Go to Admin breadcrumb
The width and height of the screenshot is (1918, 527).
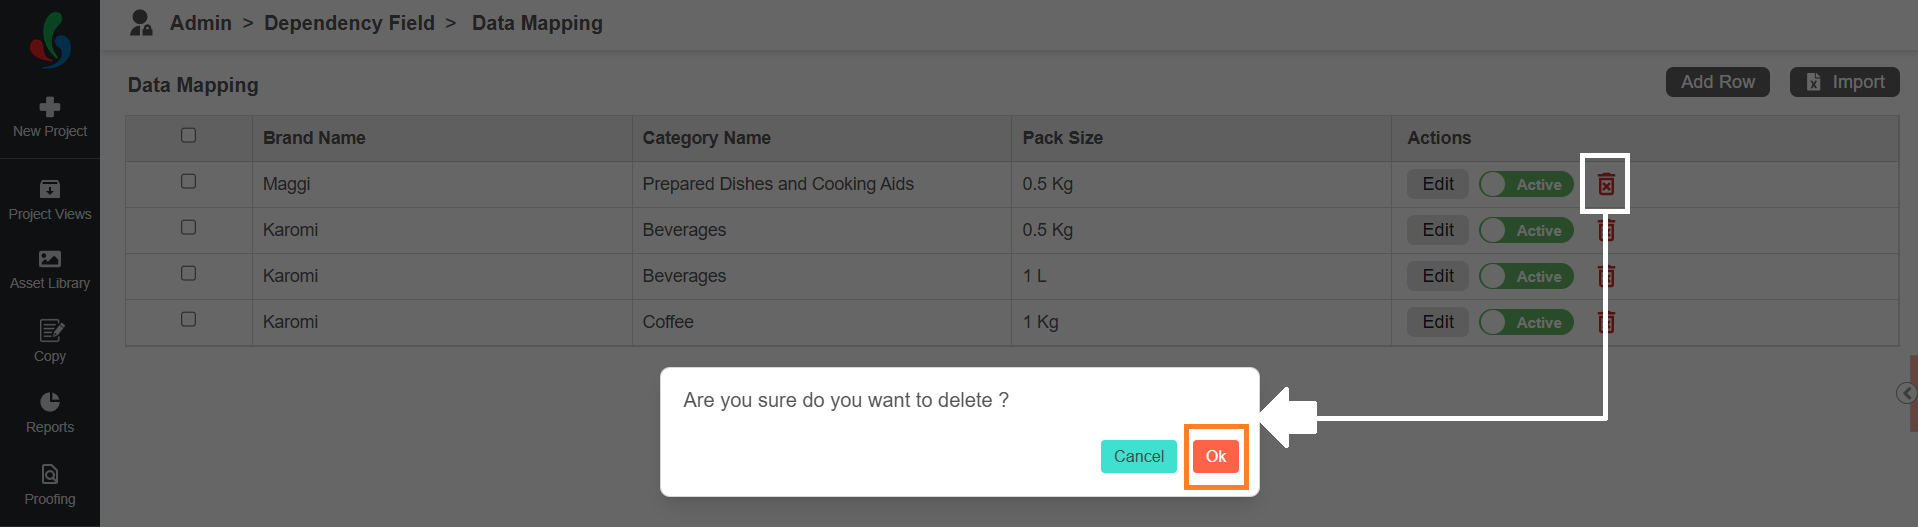pos(200,23)
